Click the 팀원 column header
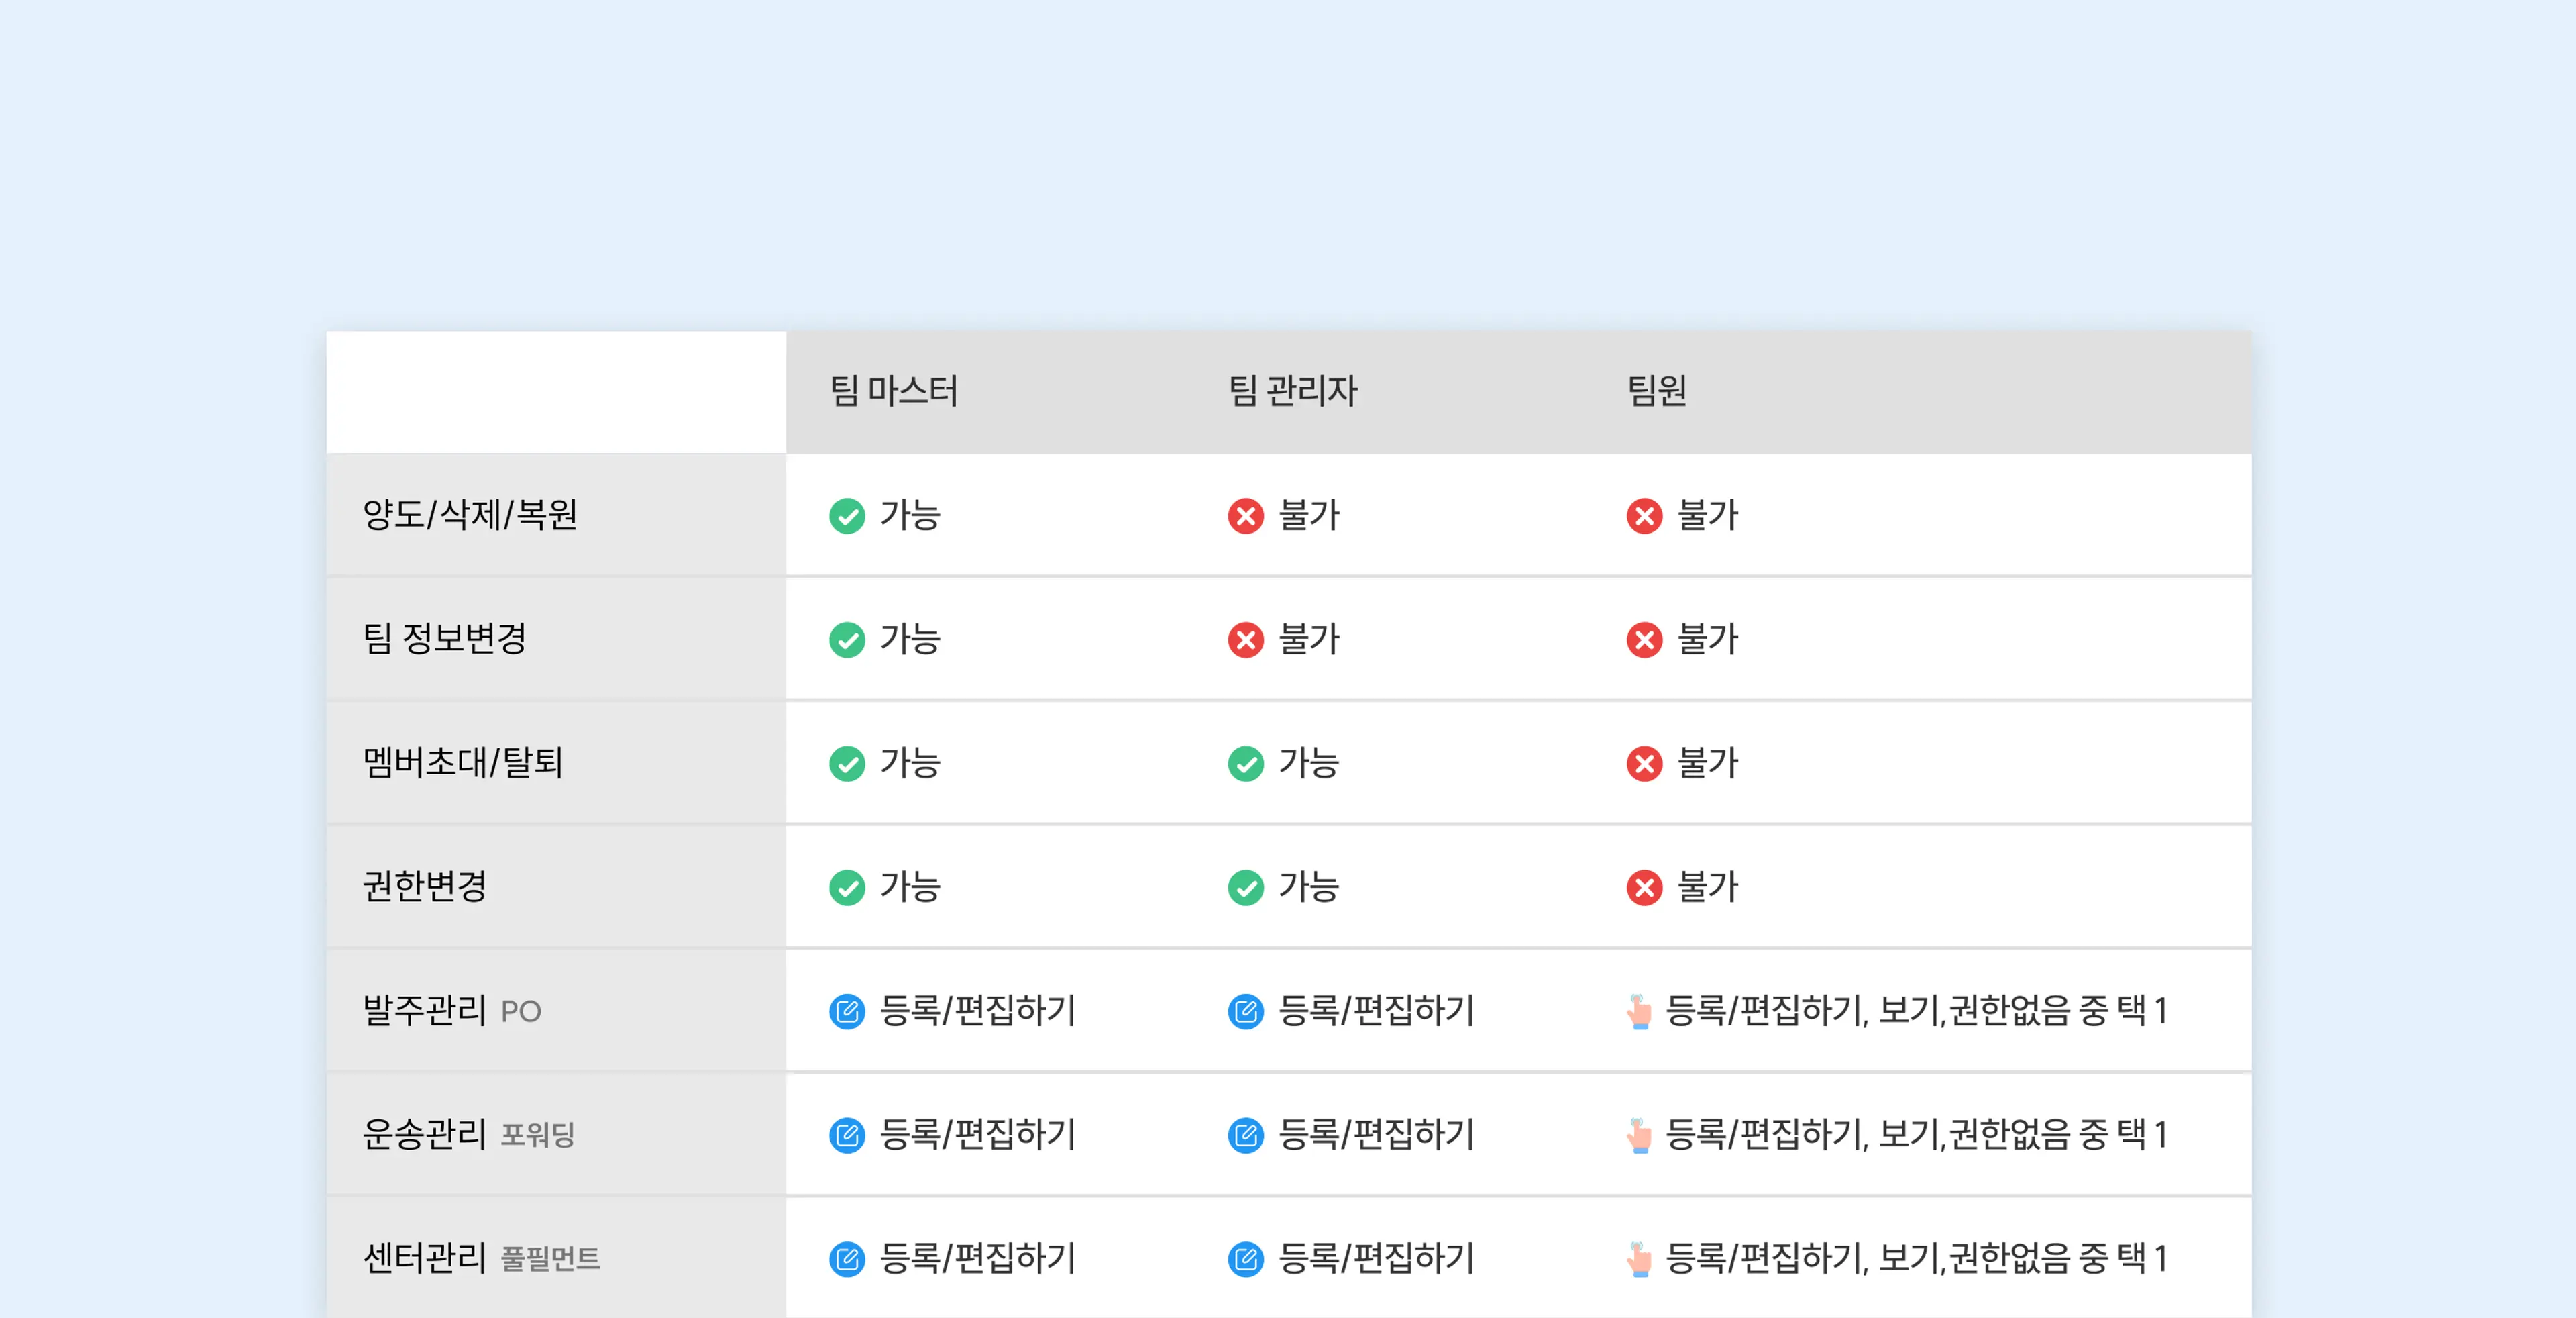The width and height of the screenshot is (2576, 1318). tap(1657, 391)
